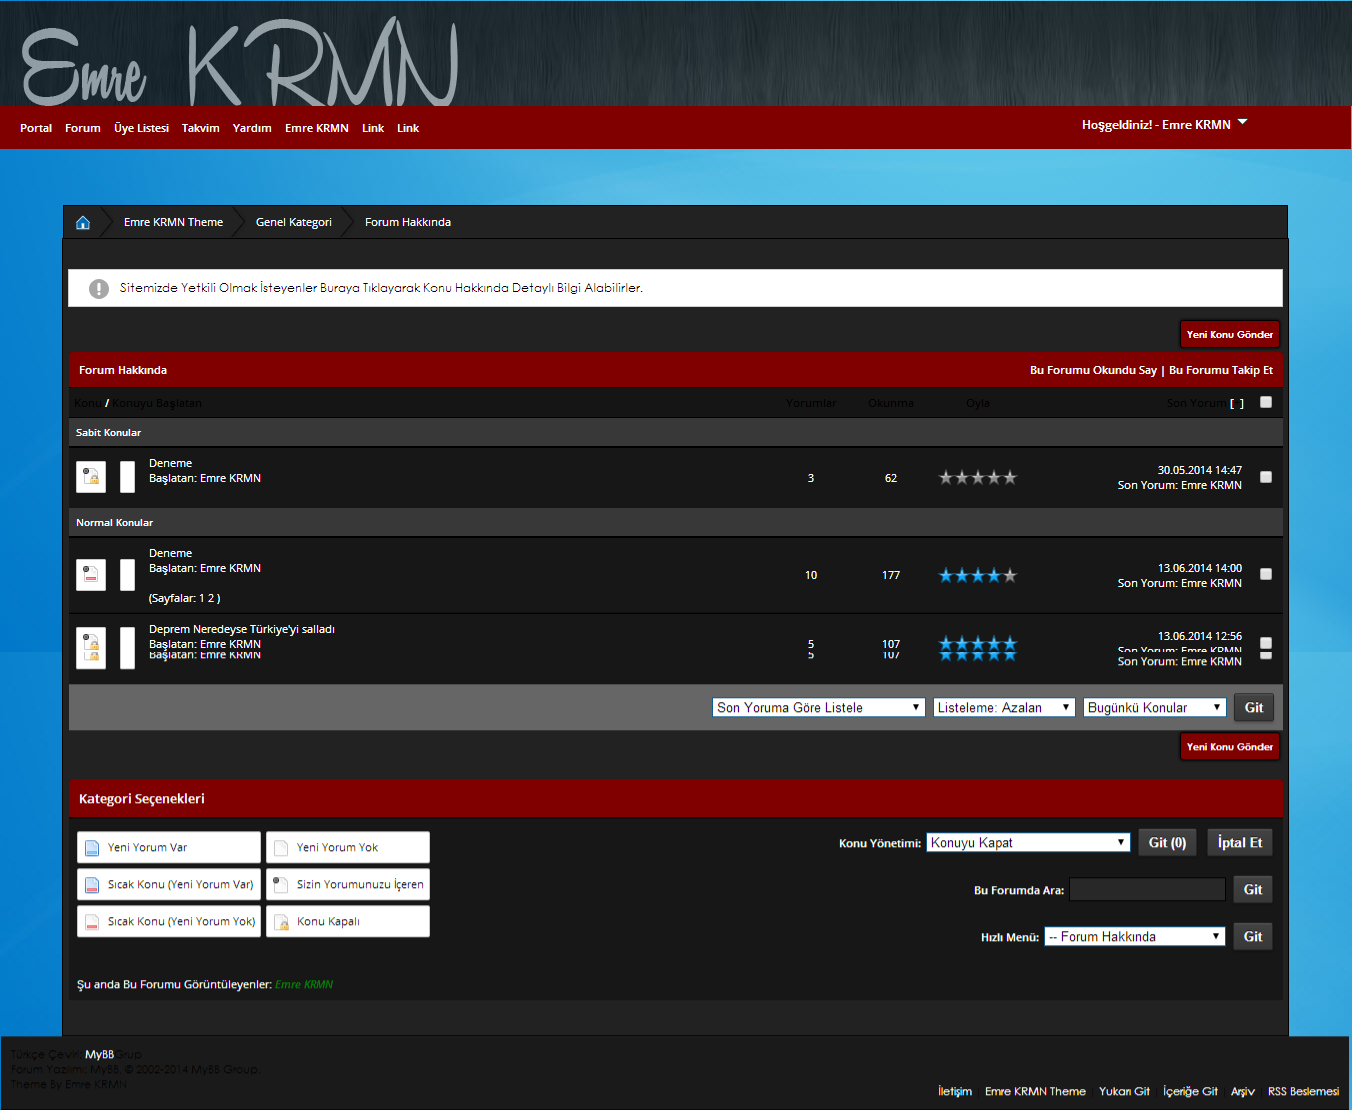The width and height of the screenshot is (1352, 1110).
Task: Click the Sizin Yorumunuzu İçeren legend icon
Action: [281, 885]
